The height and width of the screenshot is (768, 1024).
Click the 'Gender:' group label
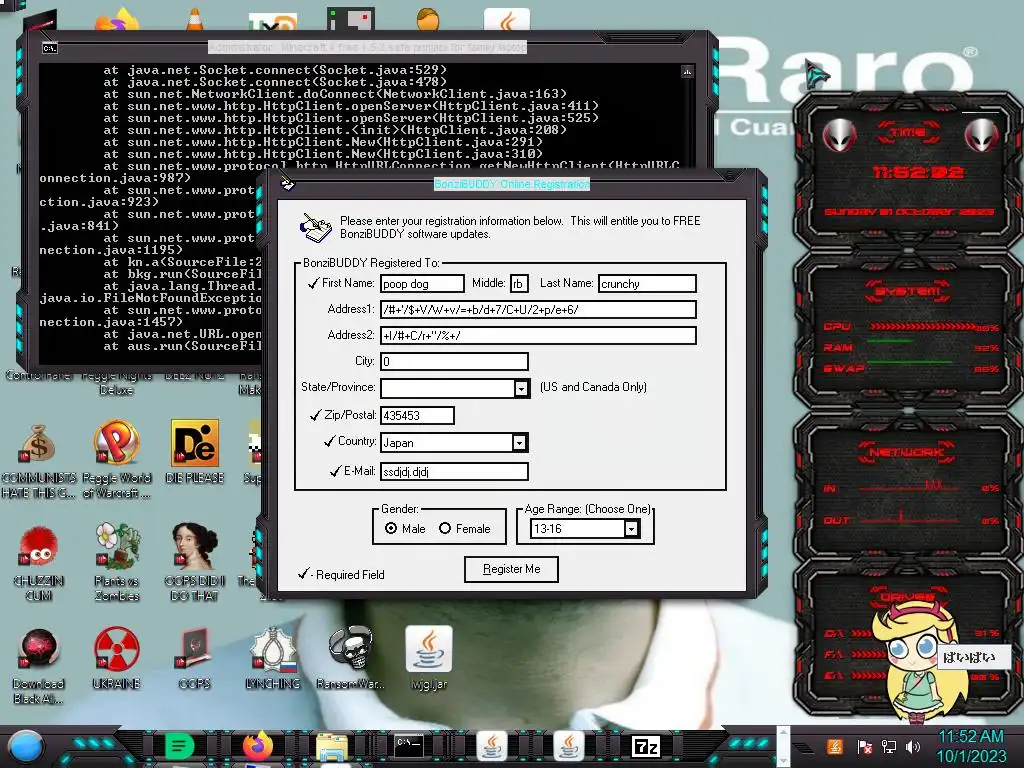[400, 509]
